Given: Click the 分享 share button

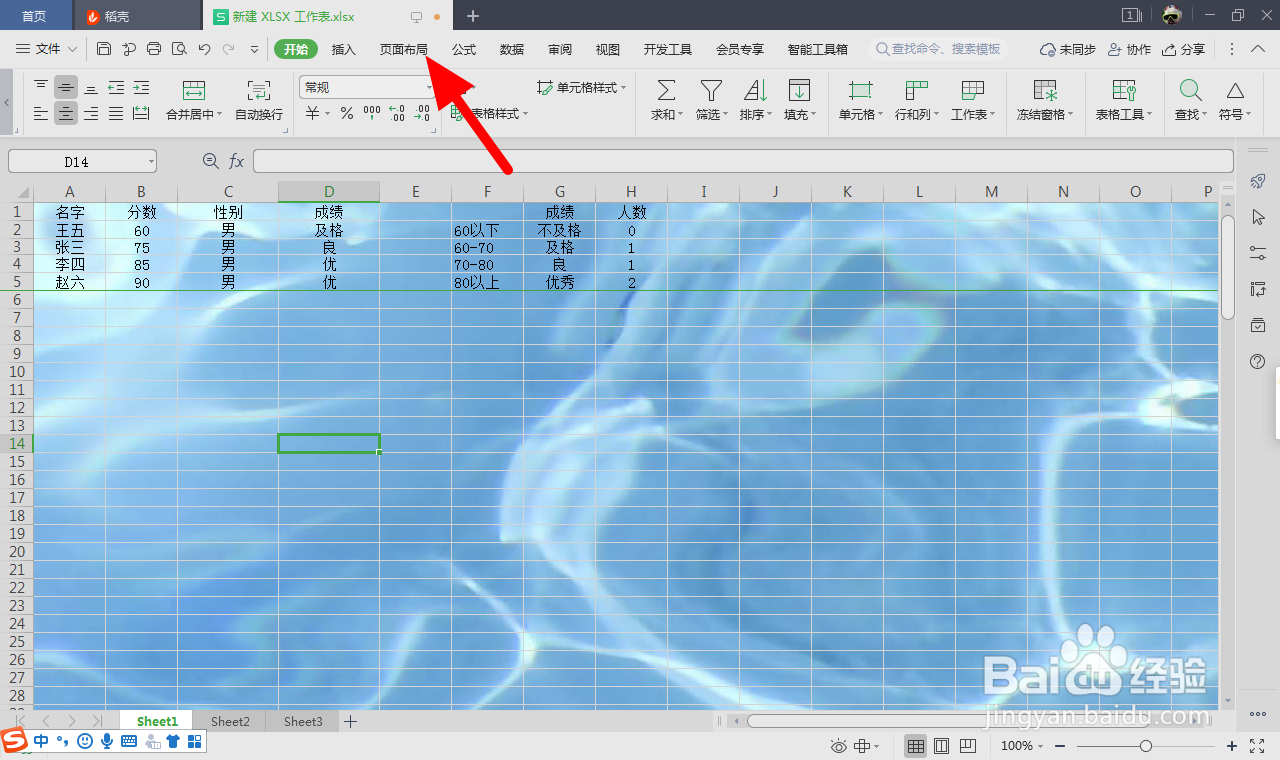Looking at the screenshot, I should coord(1184,49).
